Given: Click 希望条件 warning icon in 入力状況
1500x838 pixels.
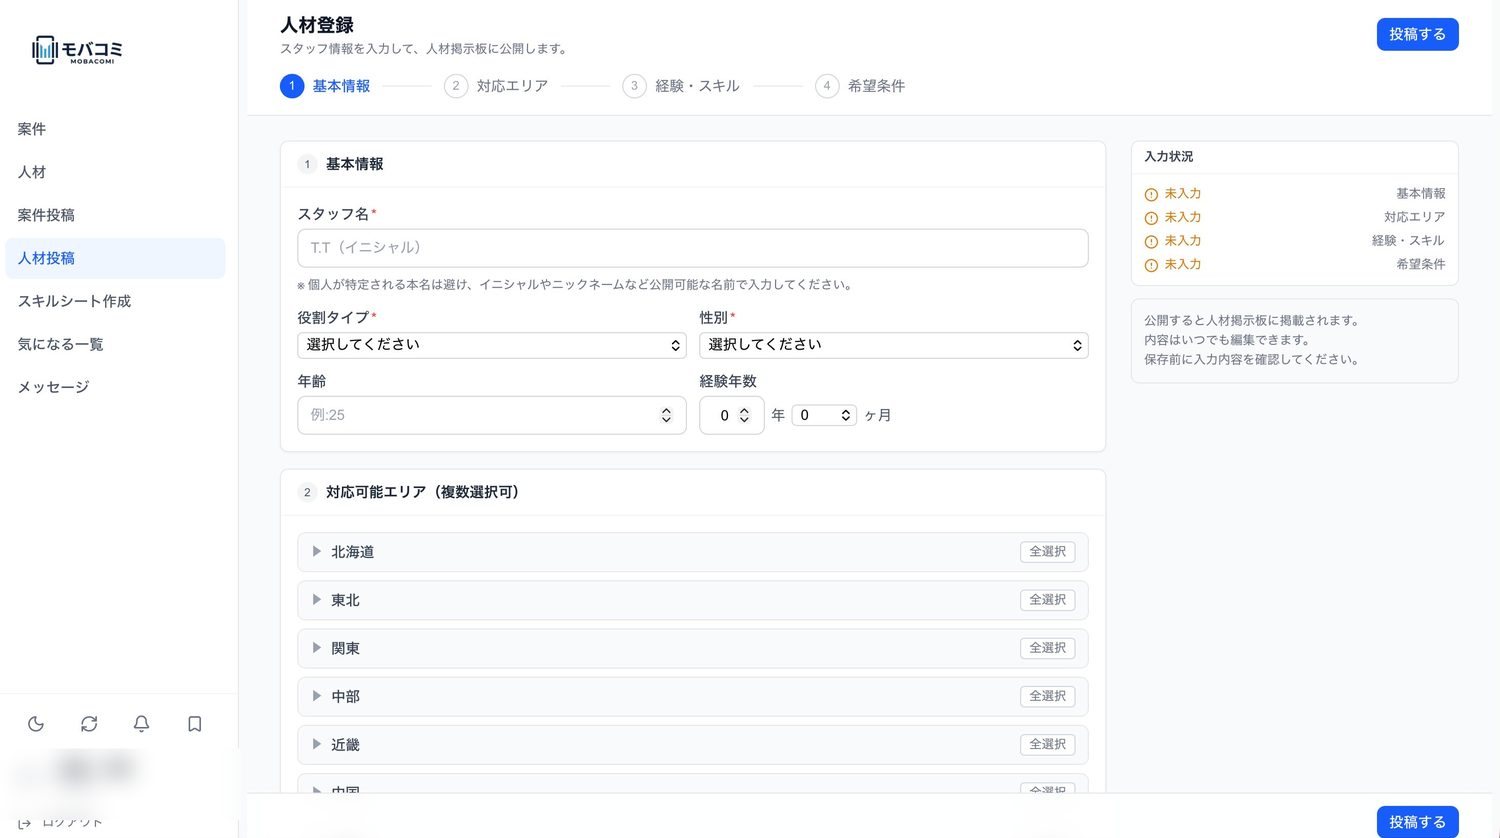Looking at the screenshot, I should (1151, 265).
